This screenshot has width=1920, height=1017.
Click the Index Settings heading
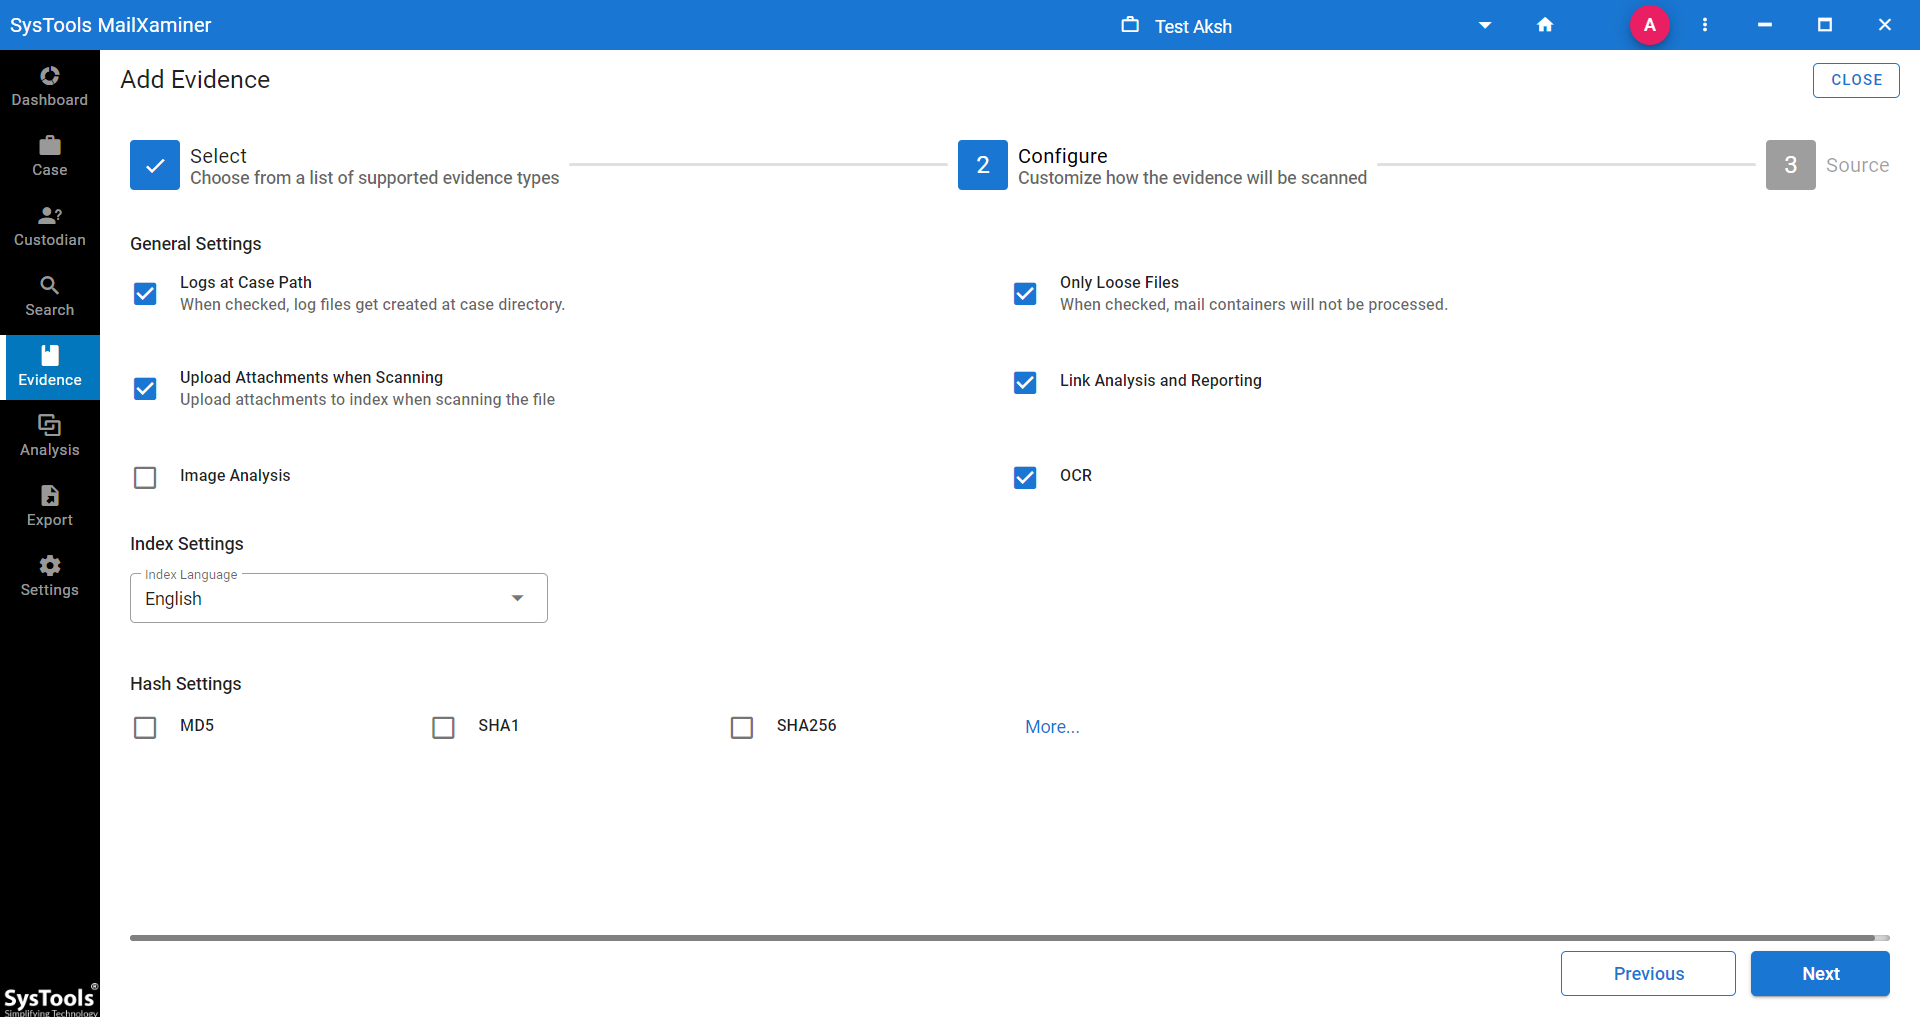(186, 544)
